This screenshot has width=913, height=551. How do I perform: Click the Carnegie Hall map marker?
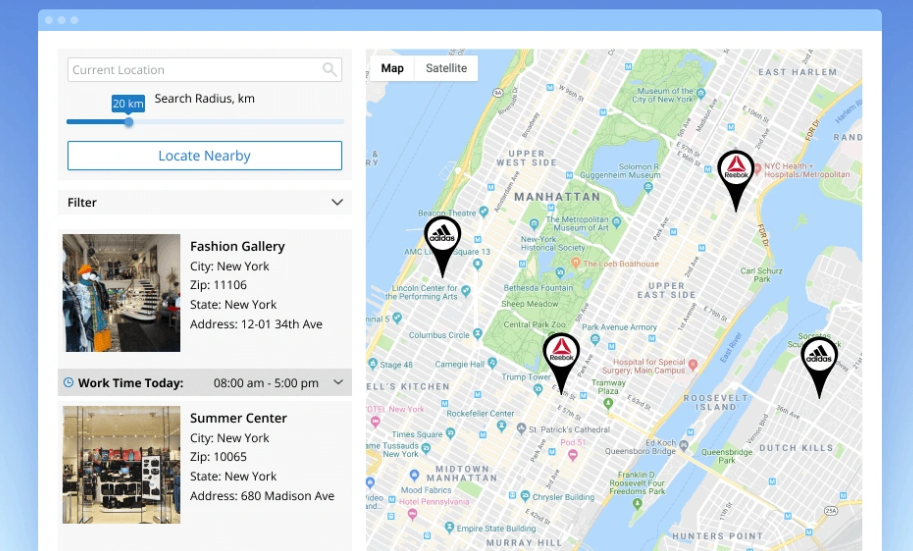[x=492, y=363]
